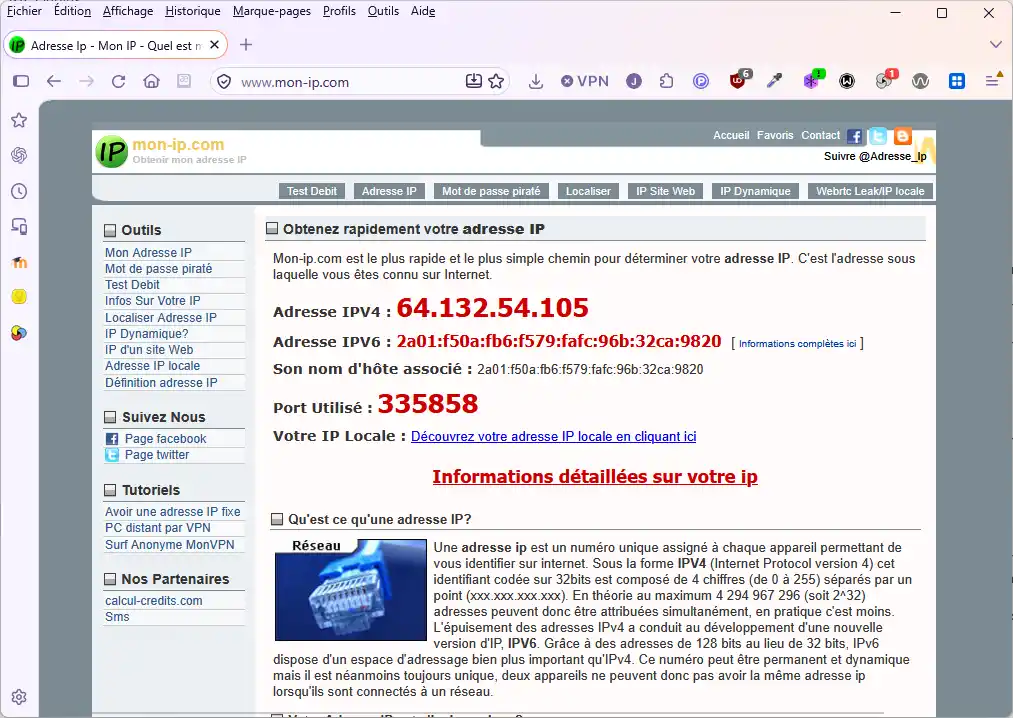Open uBlock Origin shield extension
1013x718 pixels.
[738, 80]
